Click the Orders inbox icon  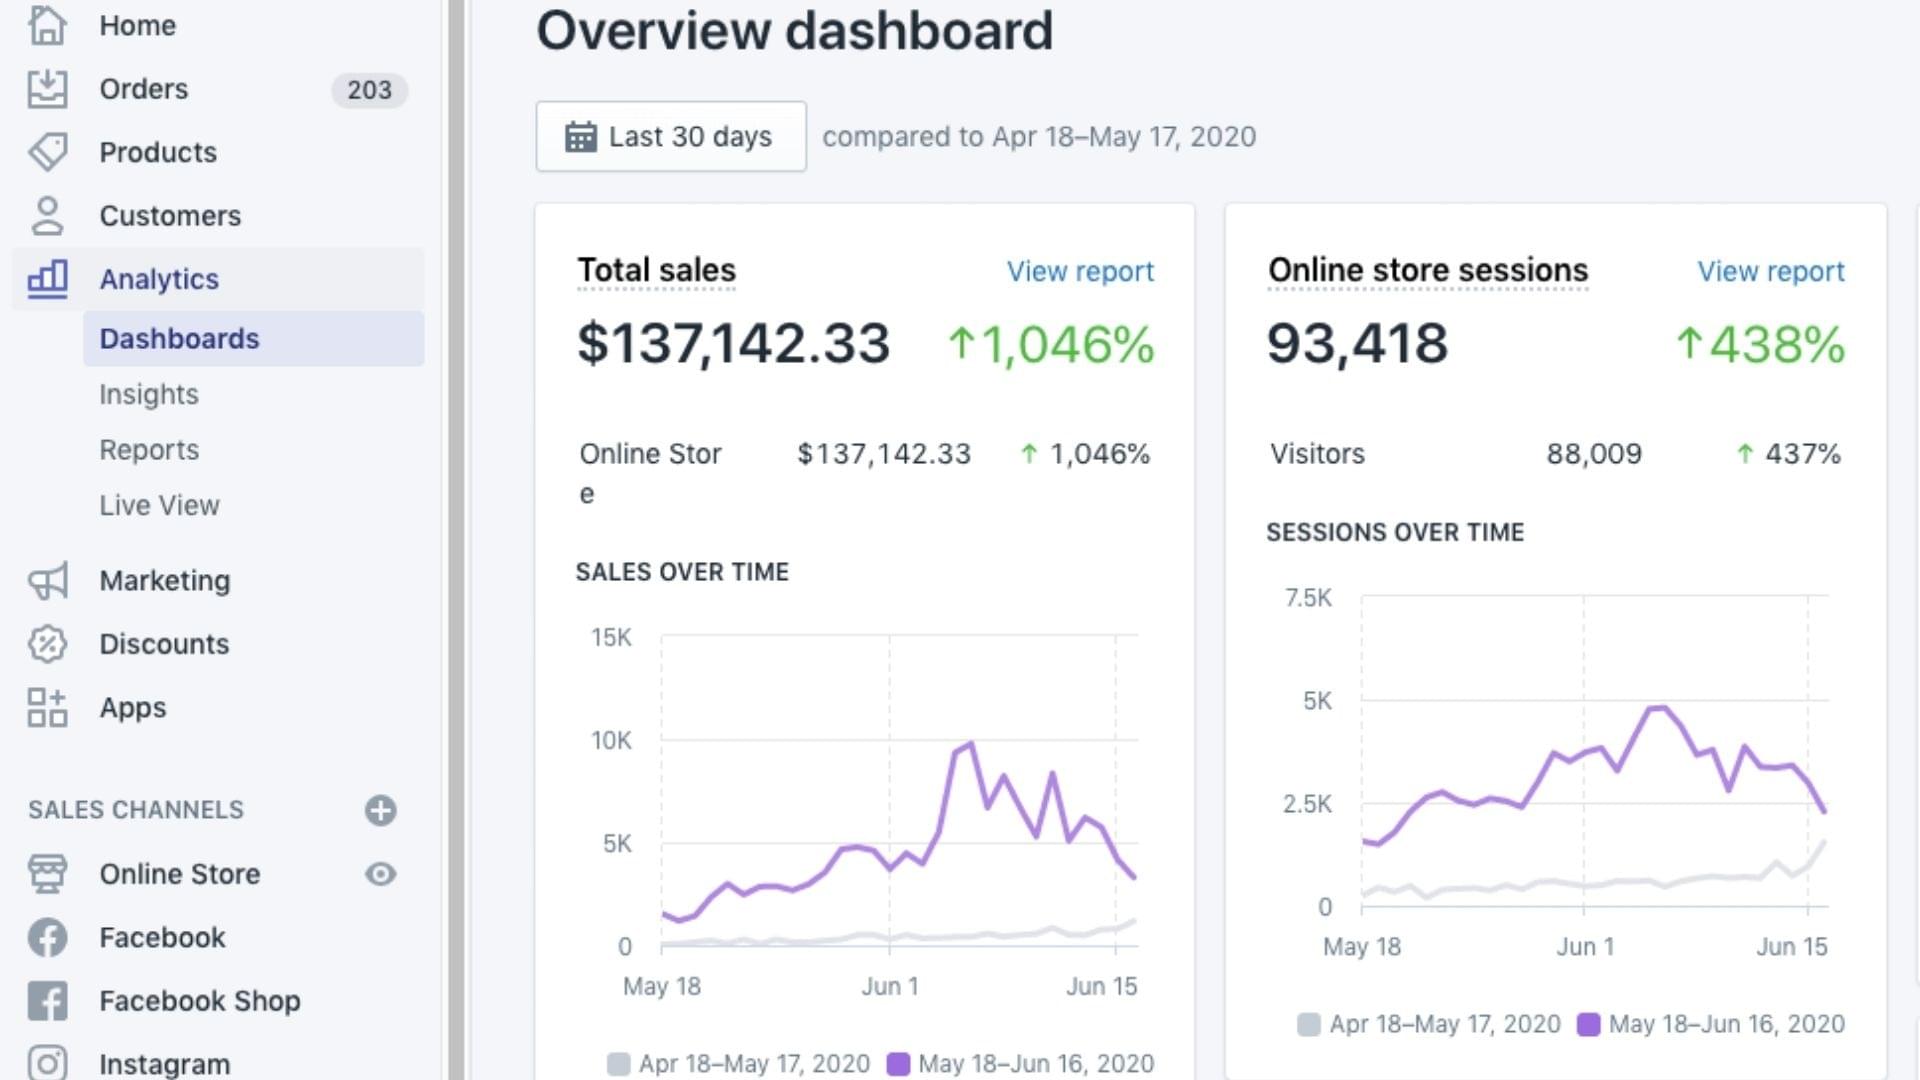pos(47,89)
